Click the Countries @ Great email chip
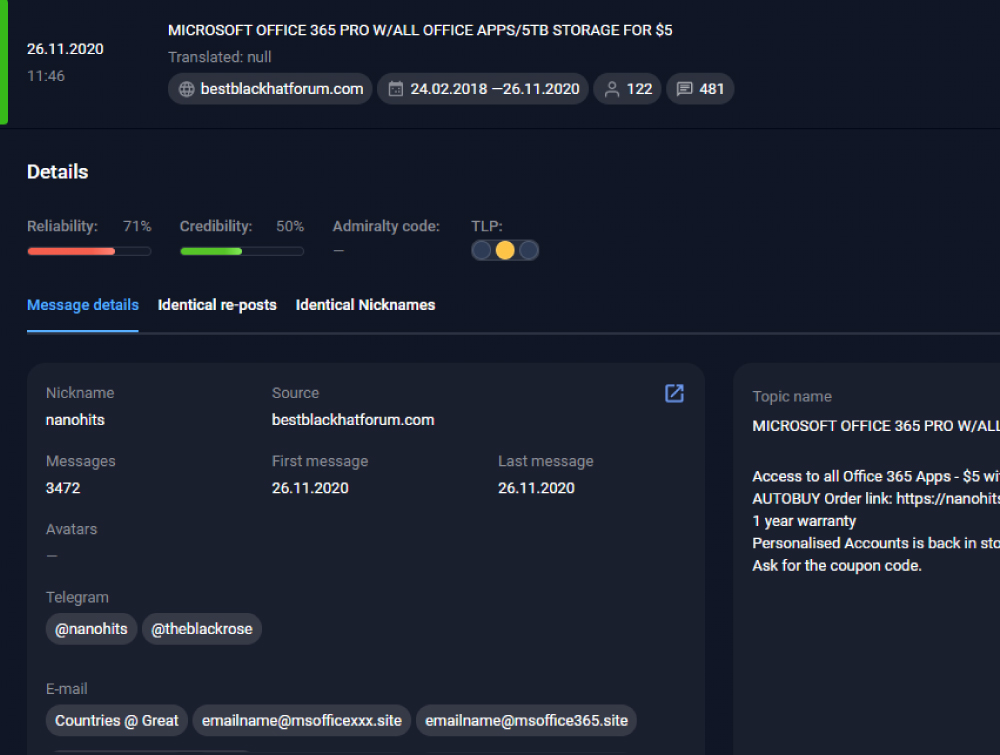Screen dimensions: 1000x755 117,721
